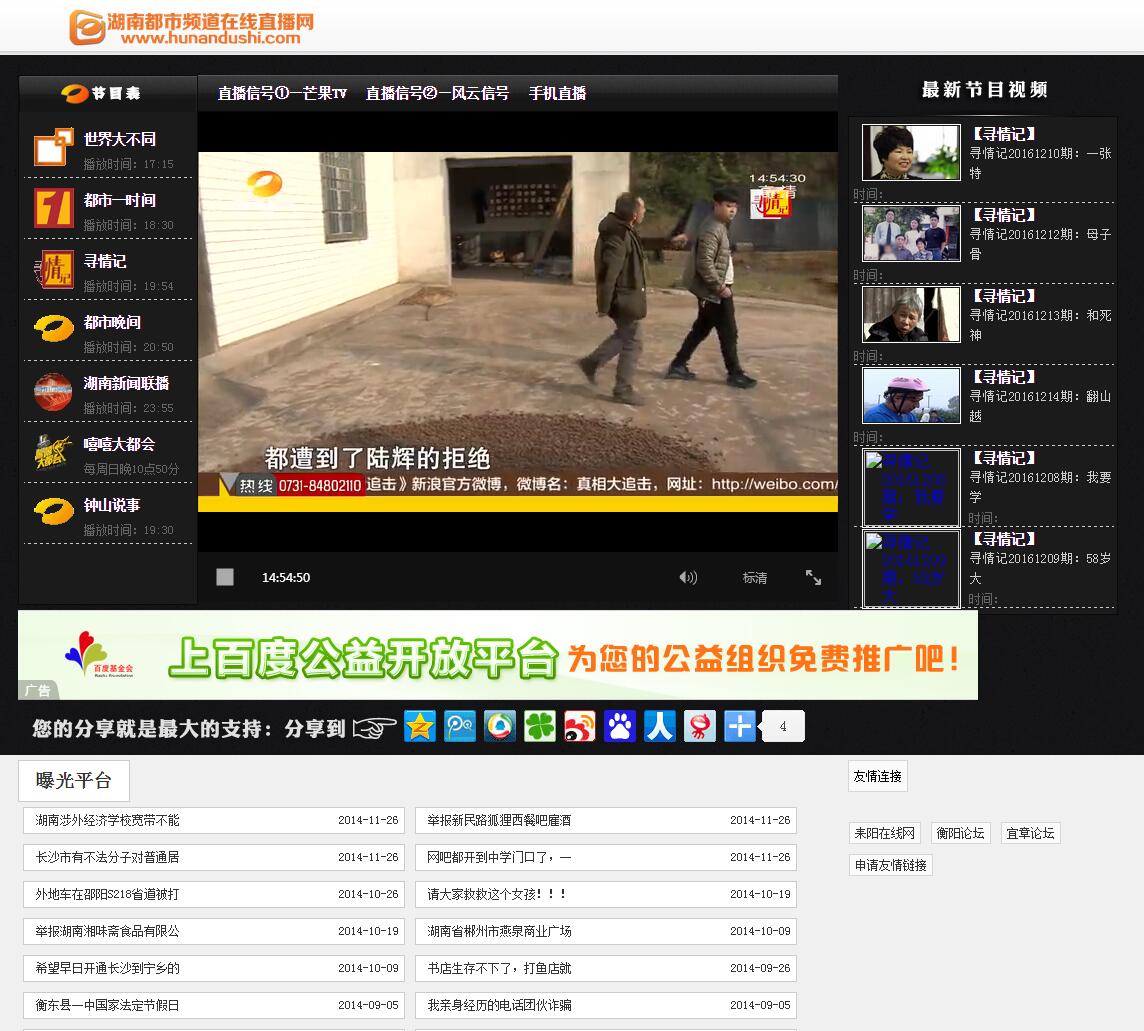The width and height of the screenshot is (1144, 1031).
Task: Open broken thumbnail for 寻情记20161208期
Action: click(x=911, y=487)
